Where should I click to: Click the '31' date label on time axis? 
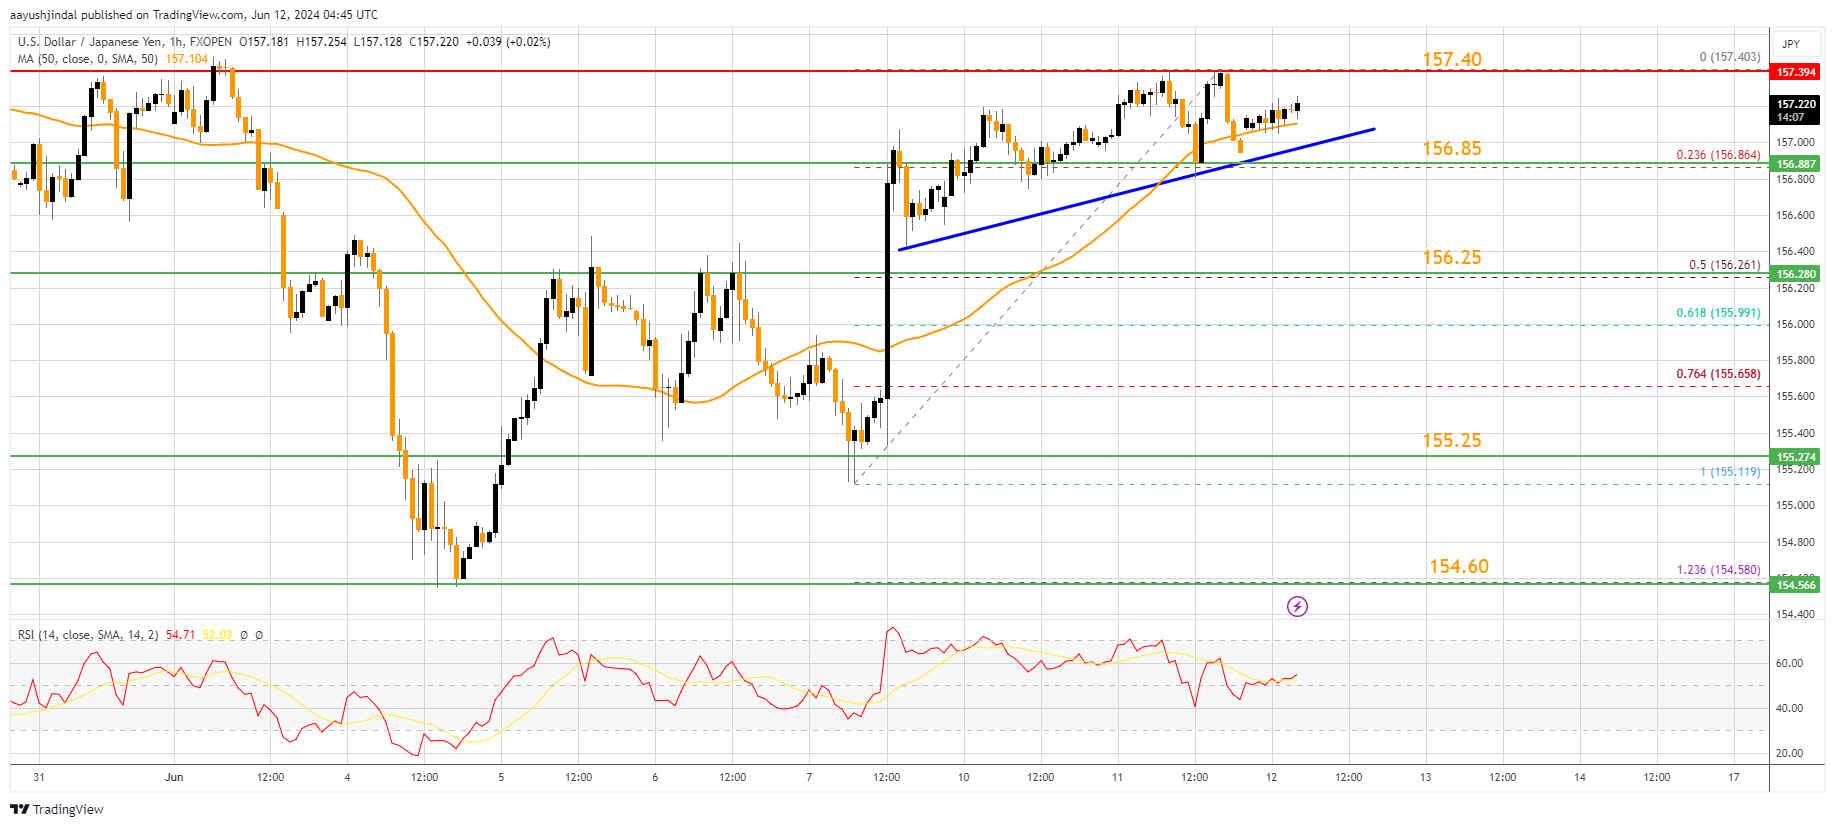[39, 777]
